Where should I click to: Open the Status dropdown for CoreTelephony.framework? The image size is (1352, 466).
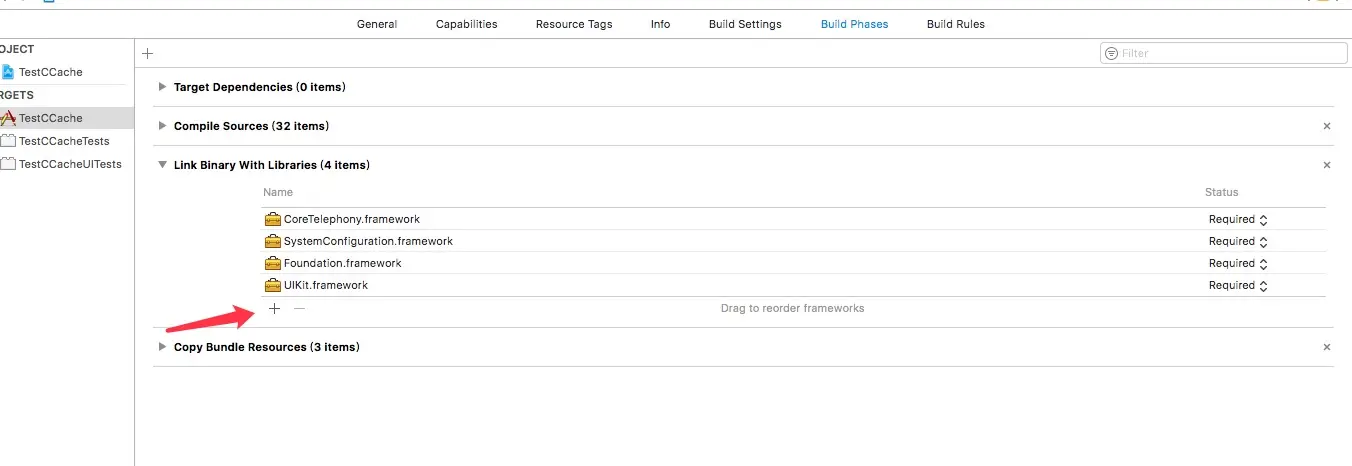point(1238,219)
